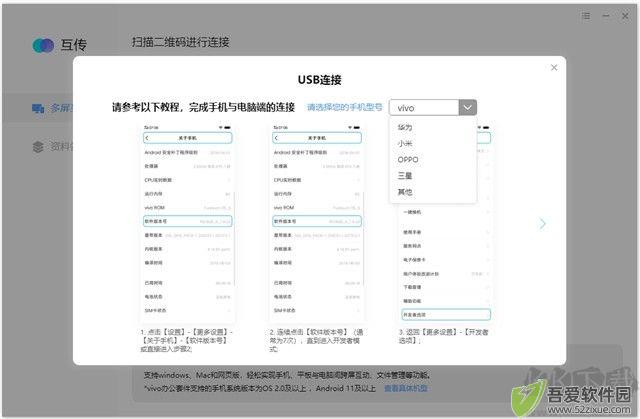This screenshot has height=419, width=640.
Task: Click 开发者选项 row in step 3 screenshot
Action: click(446, 315)
